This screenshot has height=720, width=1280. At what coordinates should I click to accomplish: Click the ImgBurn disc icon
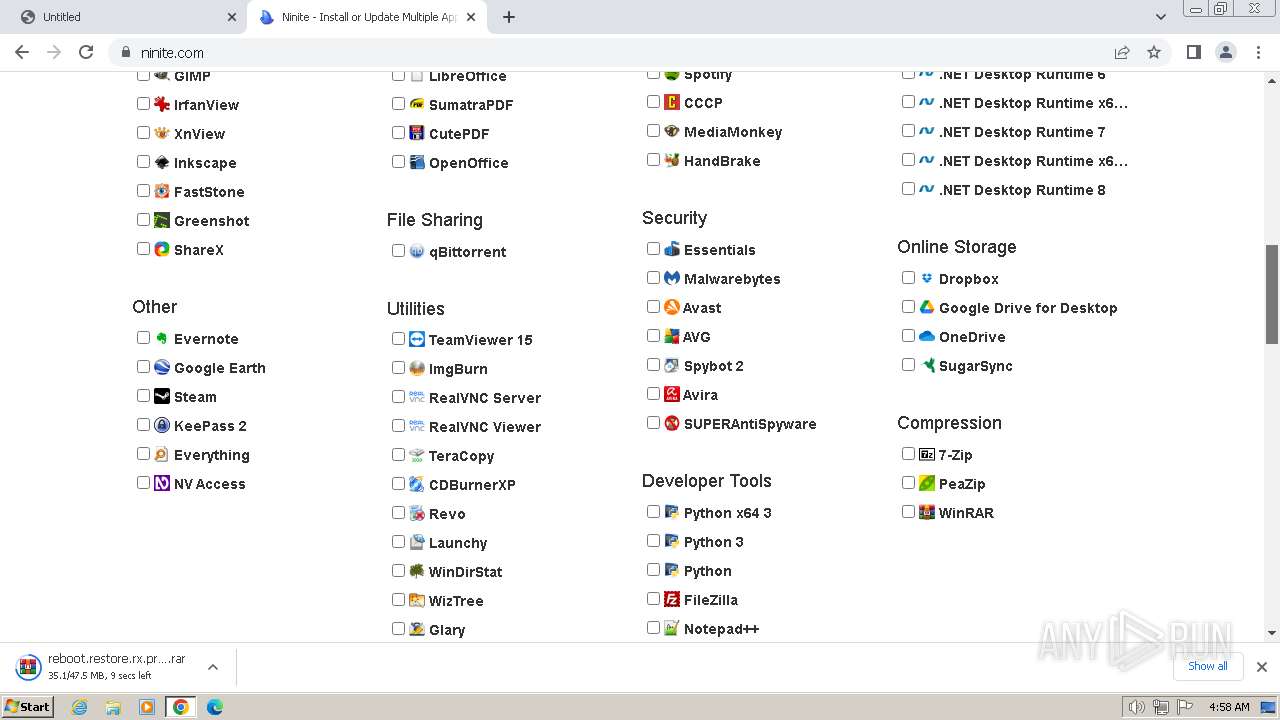click(x=417, y=368)
